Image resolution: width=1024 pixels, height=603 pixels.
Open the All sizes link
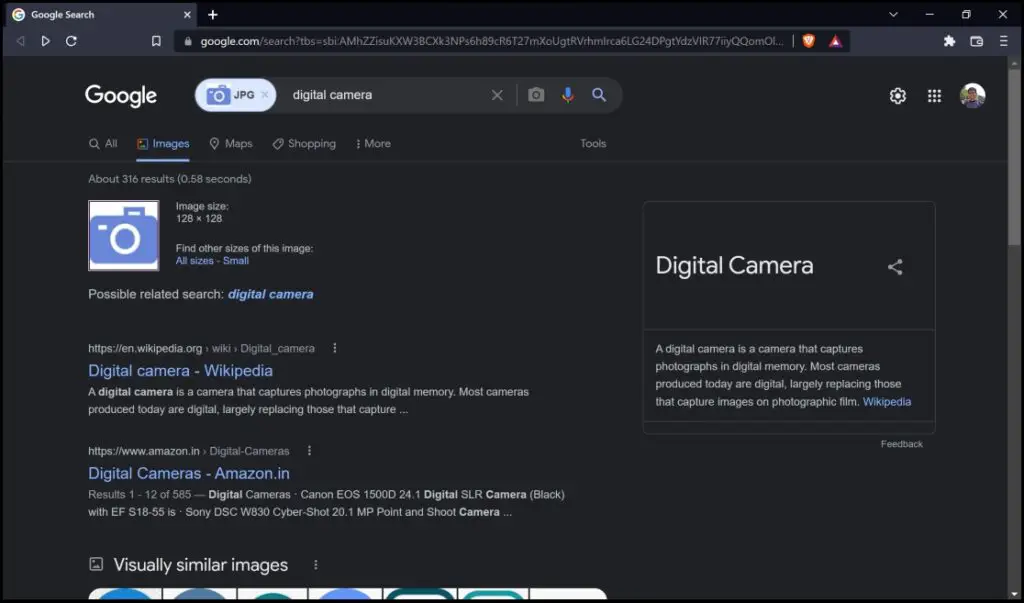tap(195, 261)
